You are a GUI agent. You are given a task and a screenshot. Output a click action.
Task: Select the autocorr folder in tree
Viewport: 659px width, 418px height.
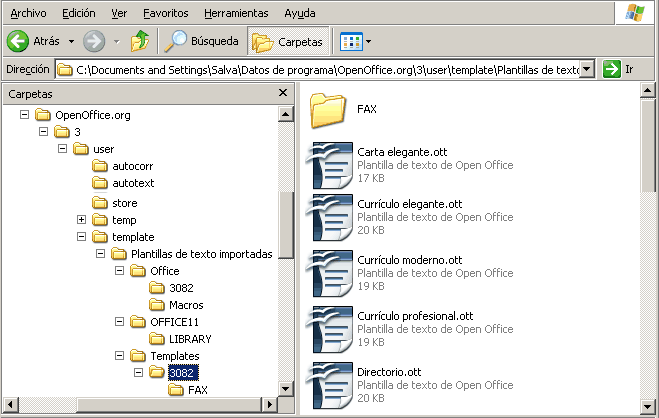click(x=122, y=166)
